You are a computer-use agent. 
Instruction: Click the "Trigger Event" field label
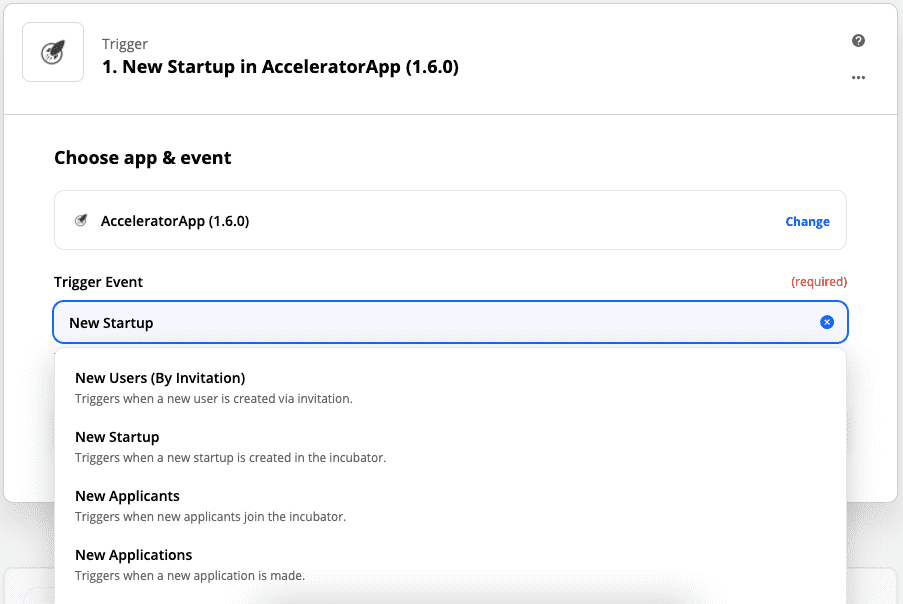click(x=99, y=282)
